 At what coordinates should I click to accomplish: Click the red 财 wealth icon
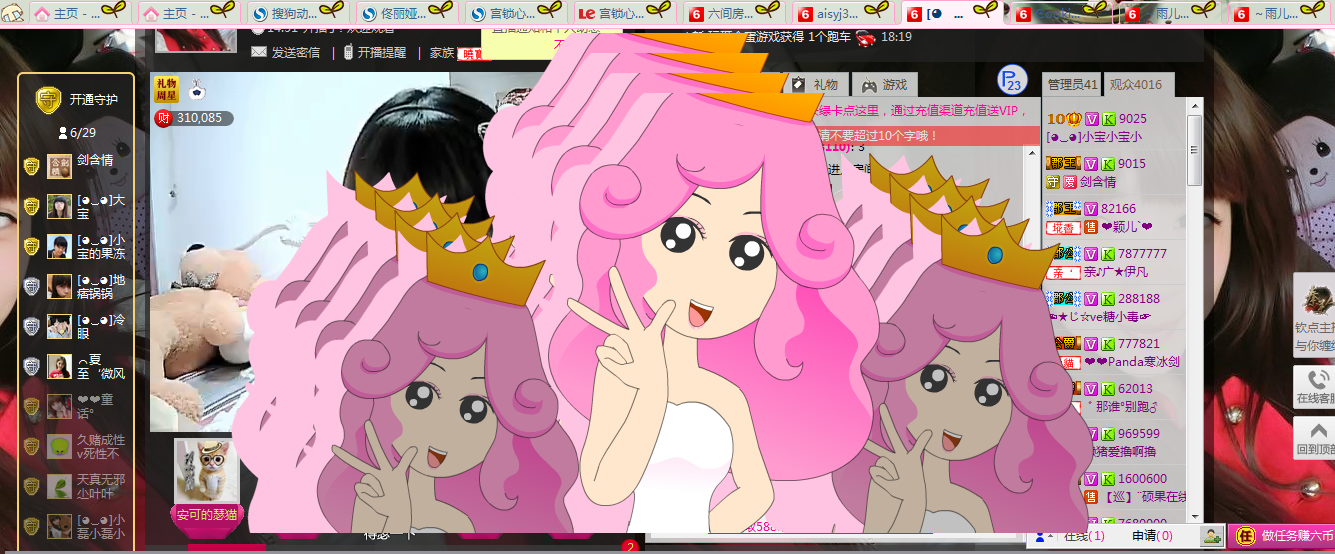pyautogui.click(x=163, y=118)
